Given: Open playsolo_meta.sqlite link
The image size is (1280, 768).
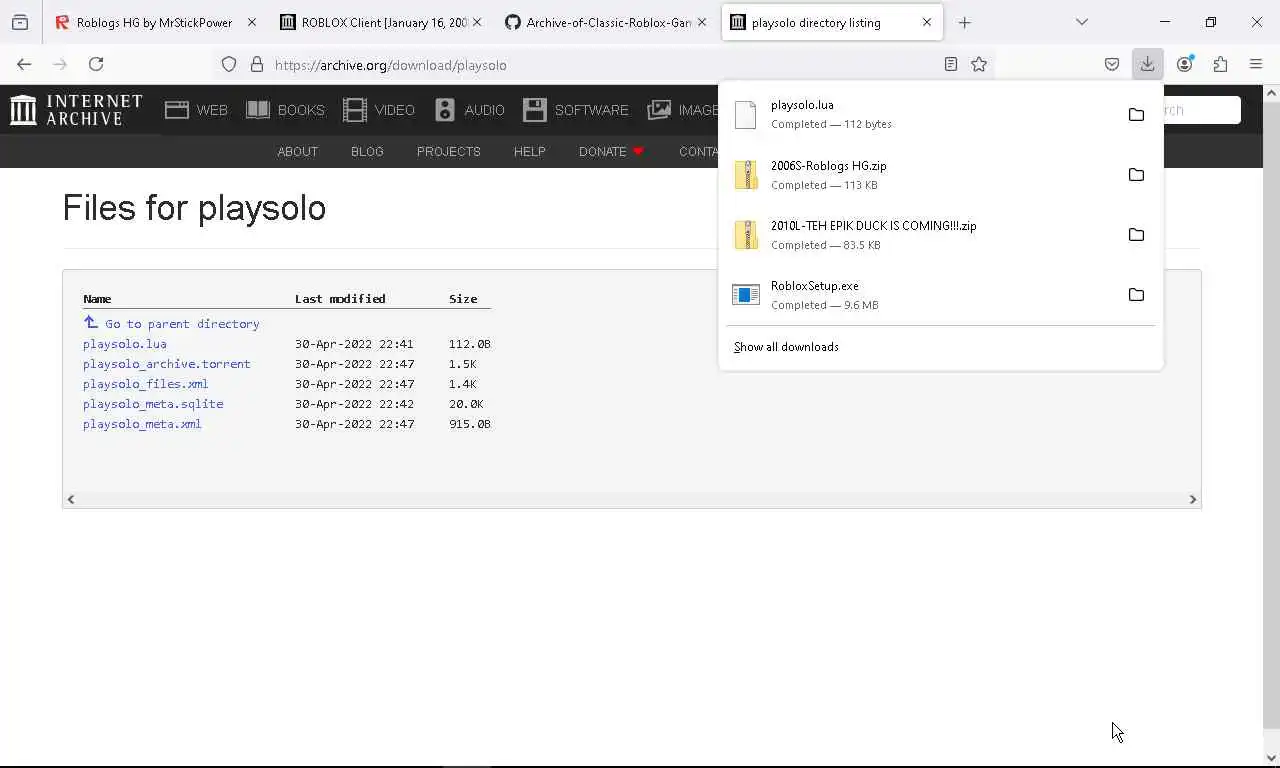Looking at the screenshot, I should pyautogui.click(x=153, y=404).
